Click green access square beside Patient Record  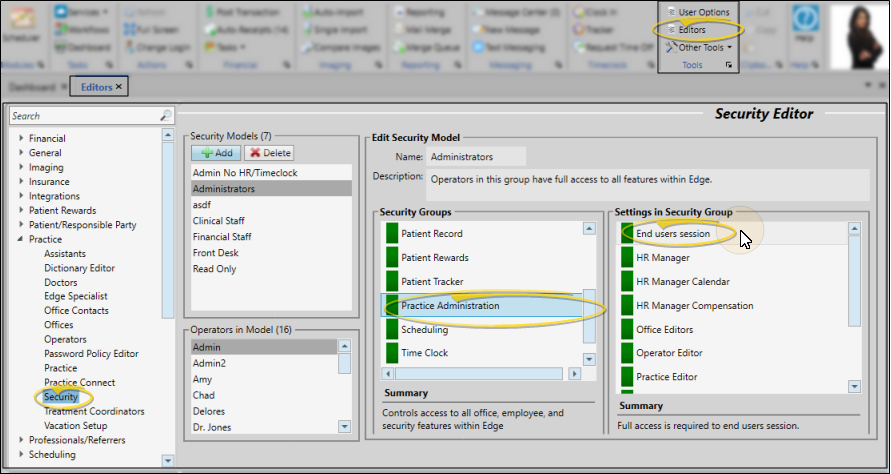[x=392, y=234]
